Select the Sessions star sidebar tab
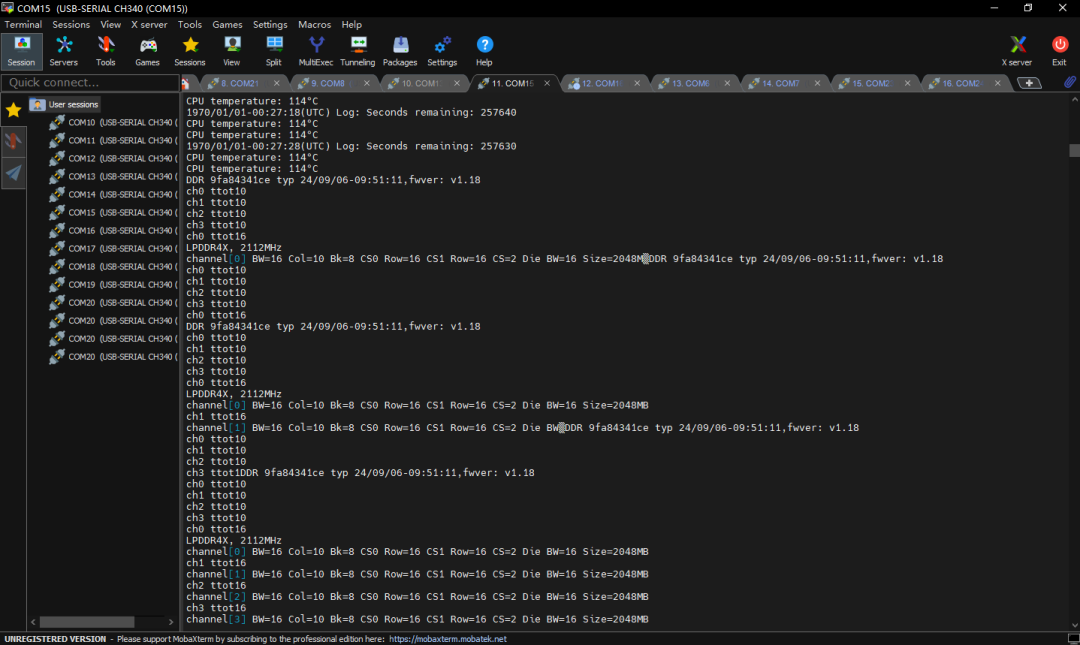 [13, 110]
